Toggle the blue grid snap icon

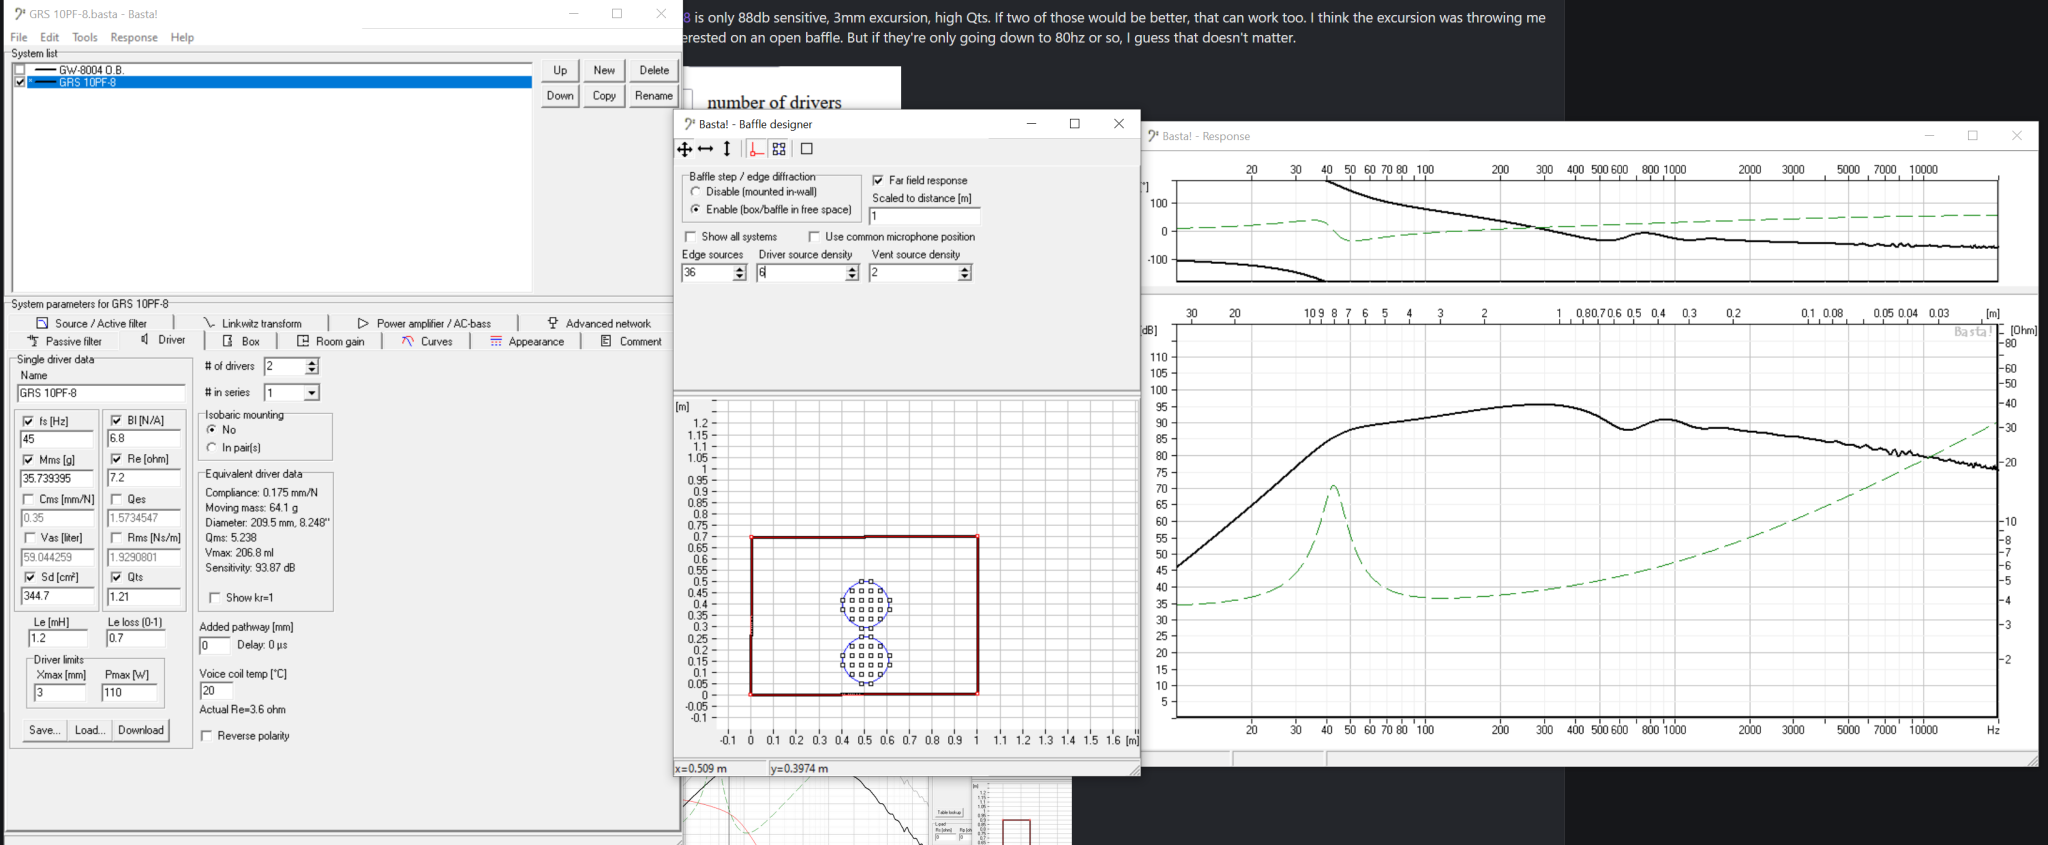click(x=779, y=149)
